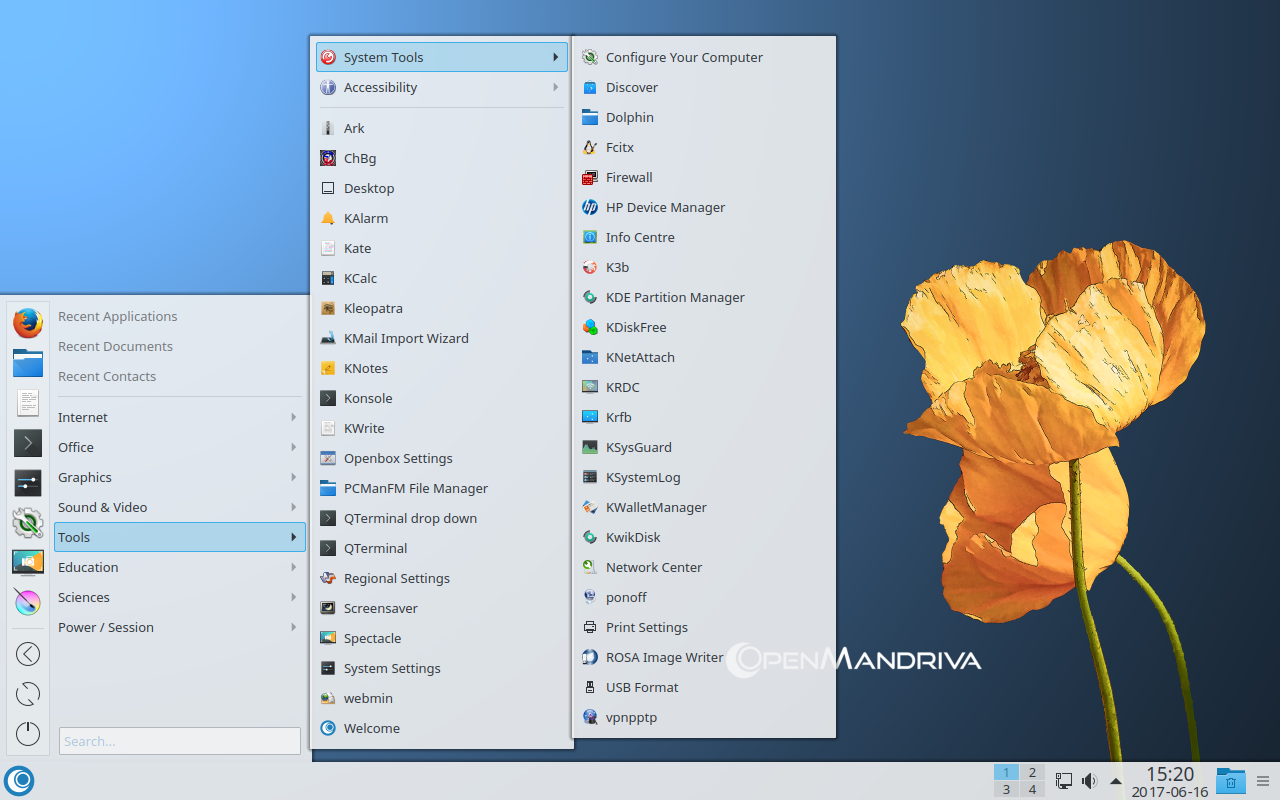Launch HP Device Manager icon
Image resolution: width=1280 pixels, height=800 pixels.
(x=590, y=208)
